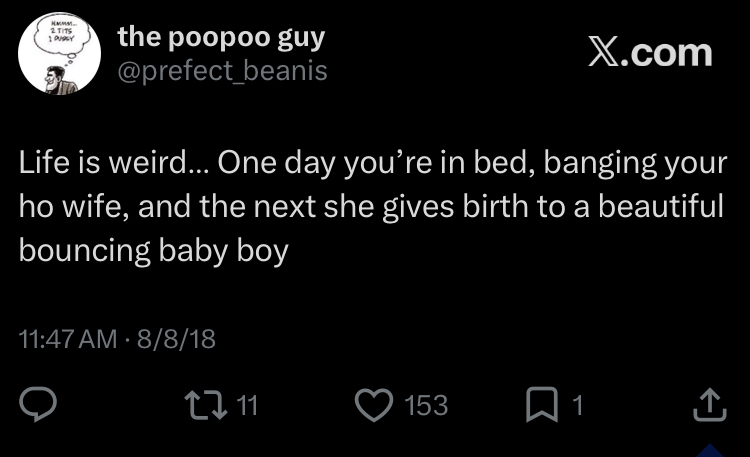The image size is (750, 457).
Task: Click the blue shape at bottom corner
Action: click(711, 450)
